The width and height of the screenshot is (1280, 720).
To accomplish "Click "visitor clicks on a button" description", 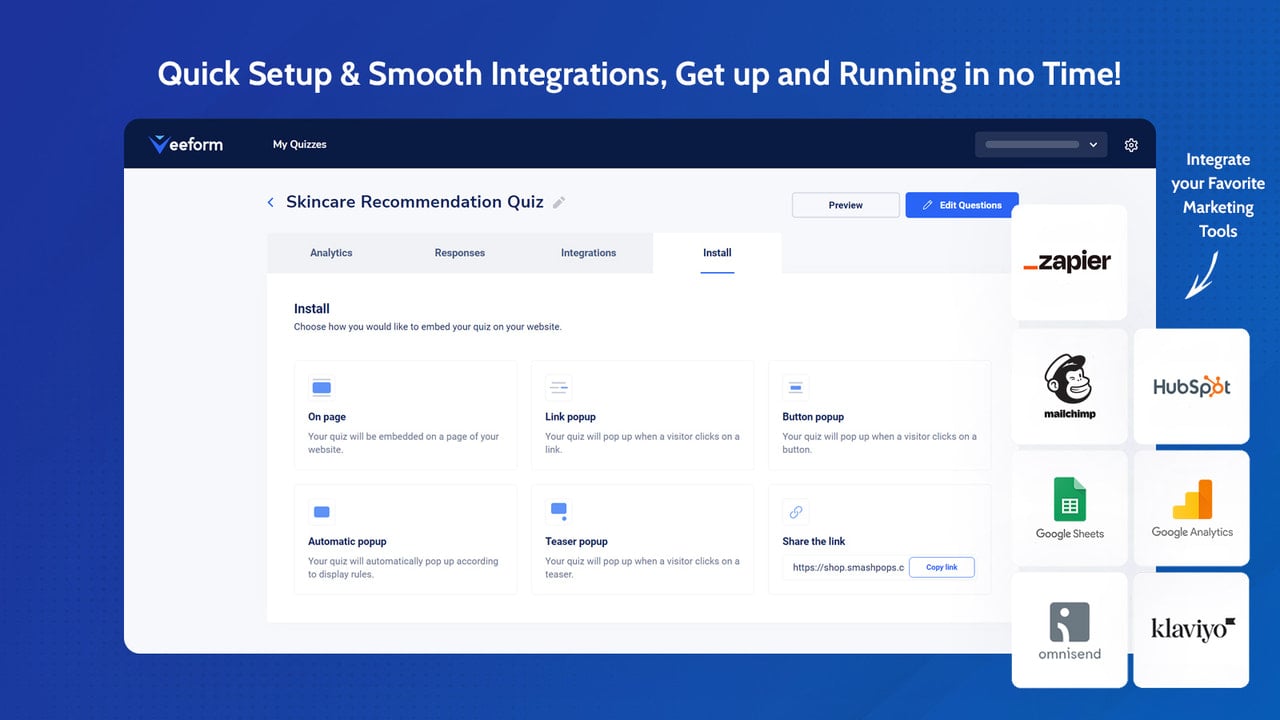I will [x=879, y=443].
